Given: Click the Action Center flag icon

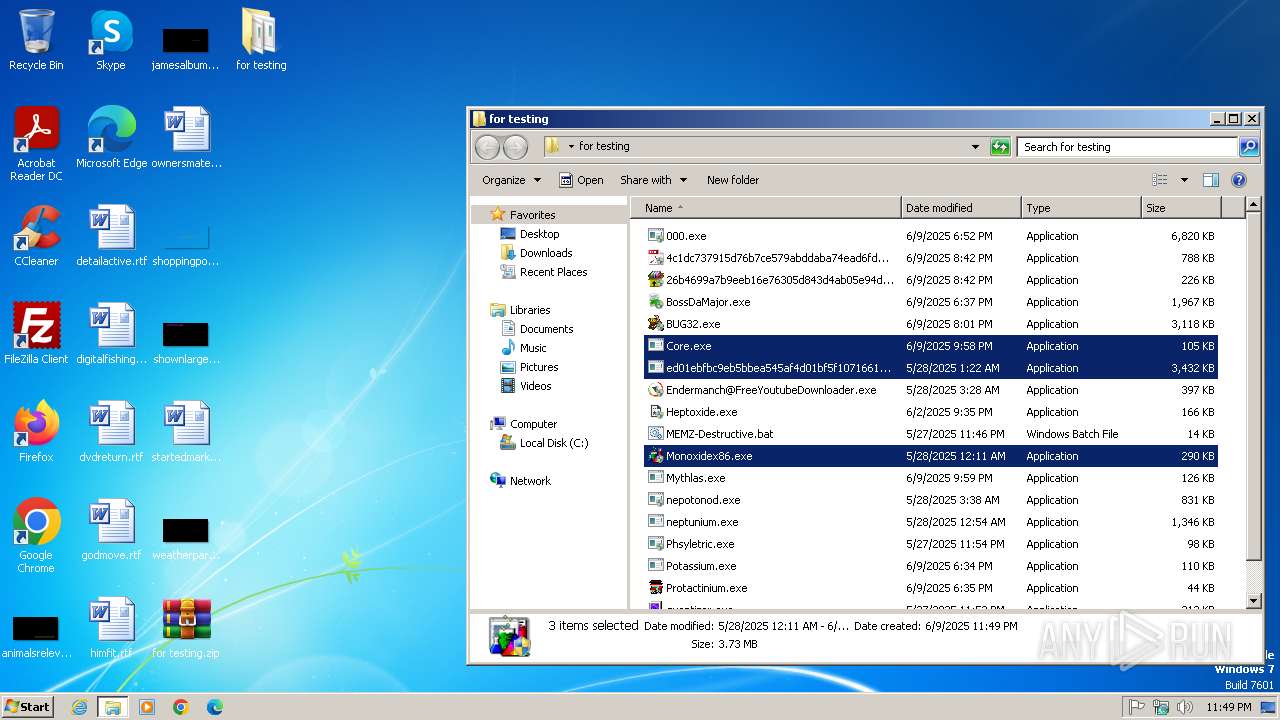Looking at the screenshot, I should coord(1136,707).
